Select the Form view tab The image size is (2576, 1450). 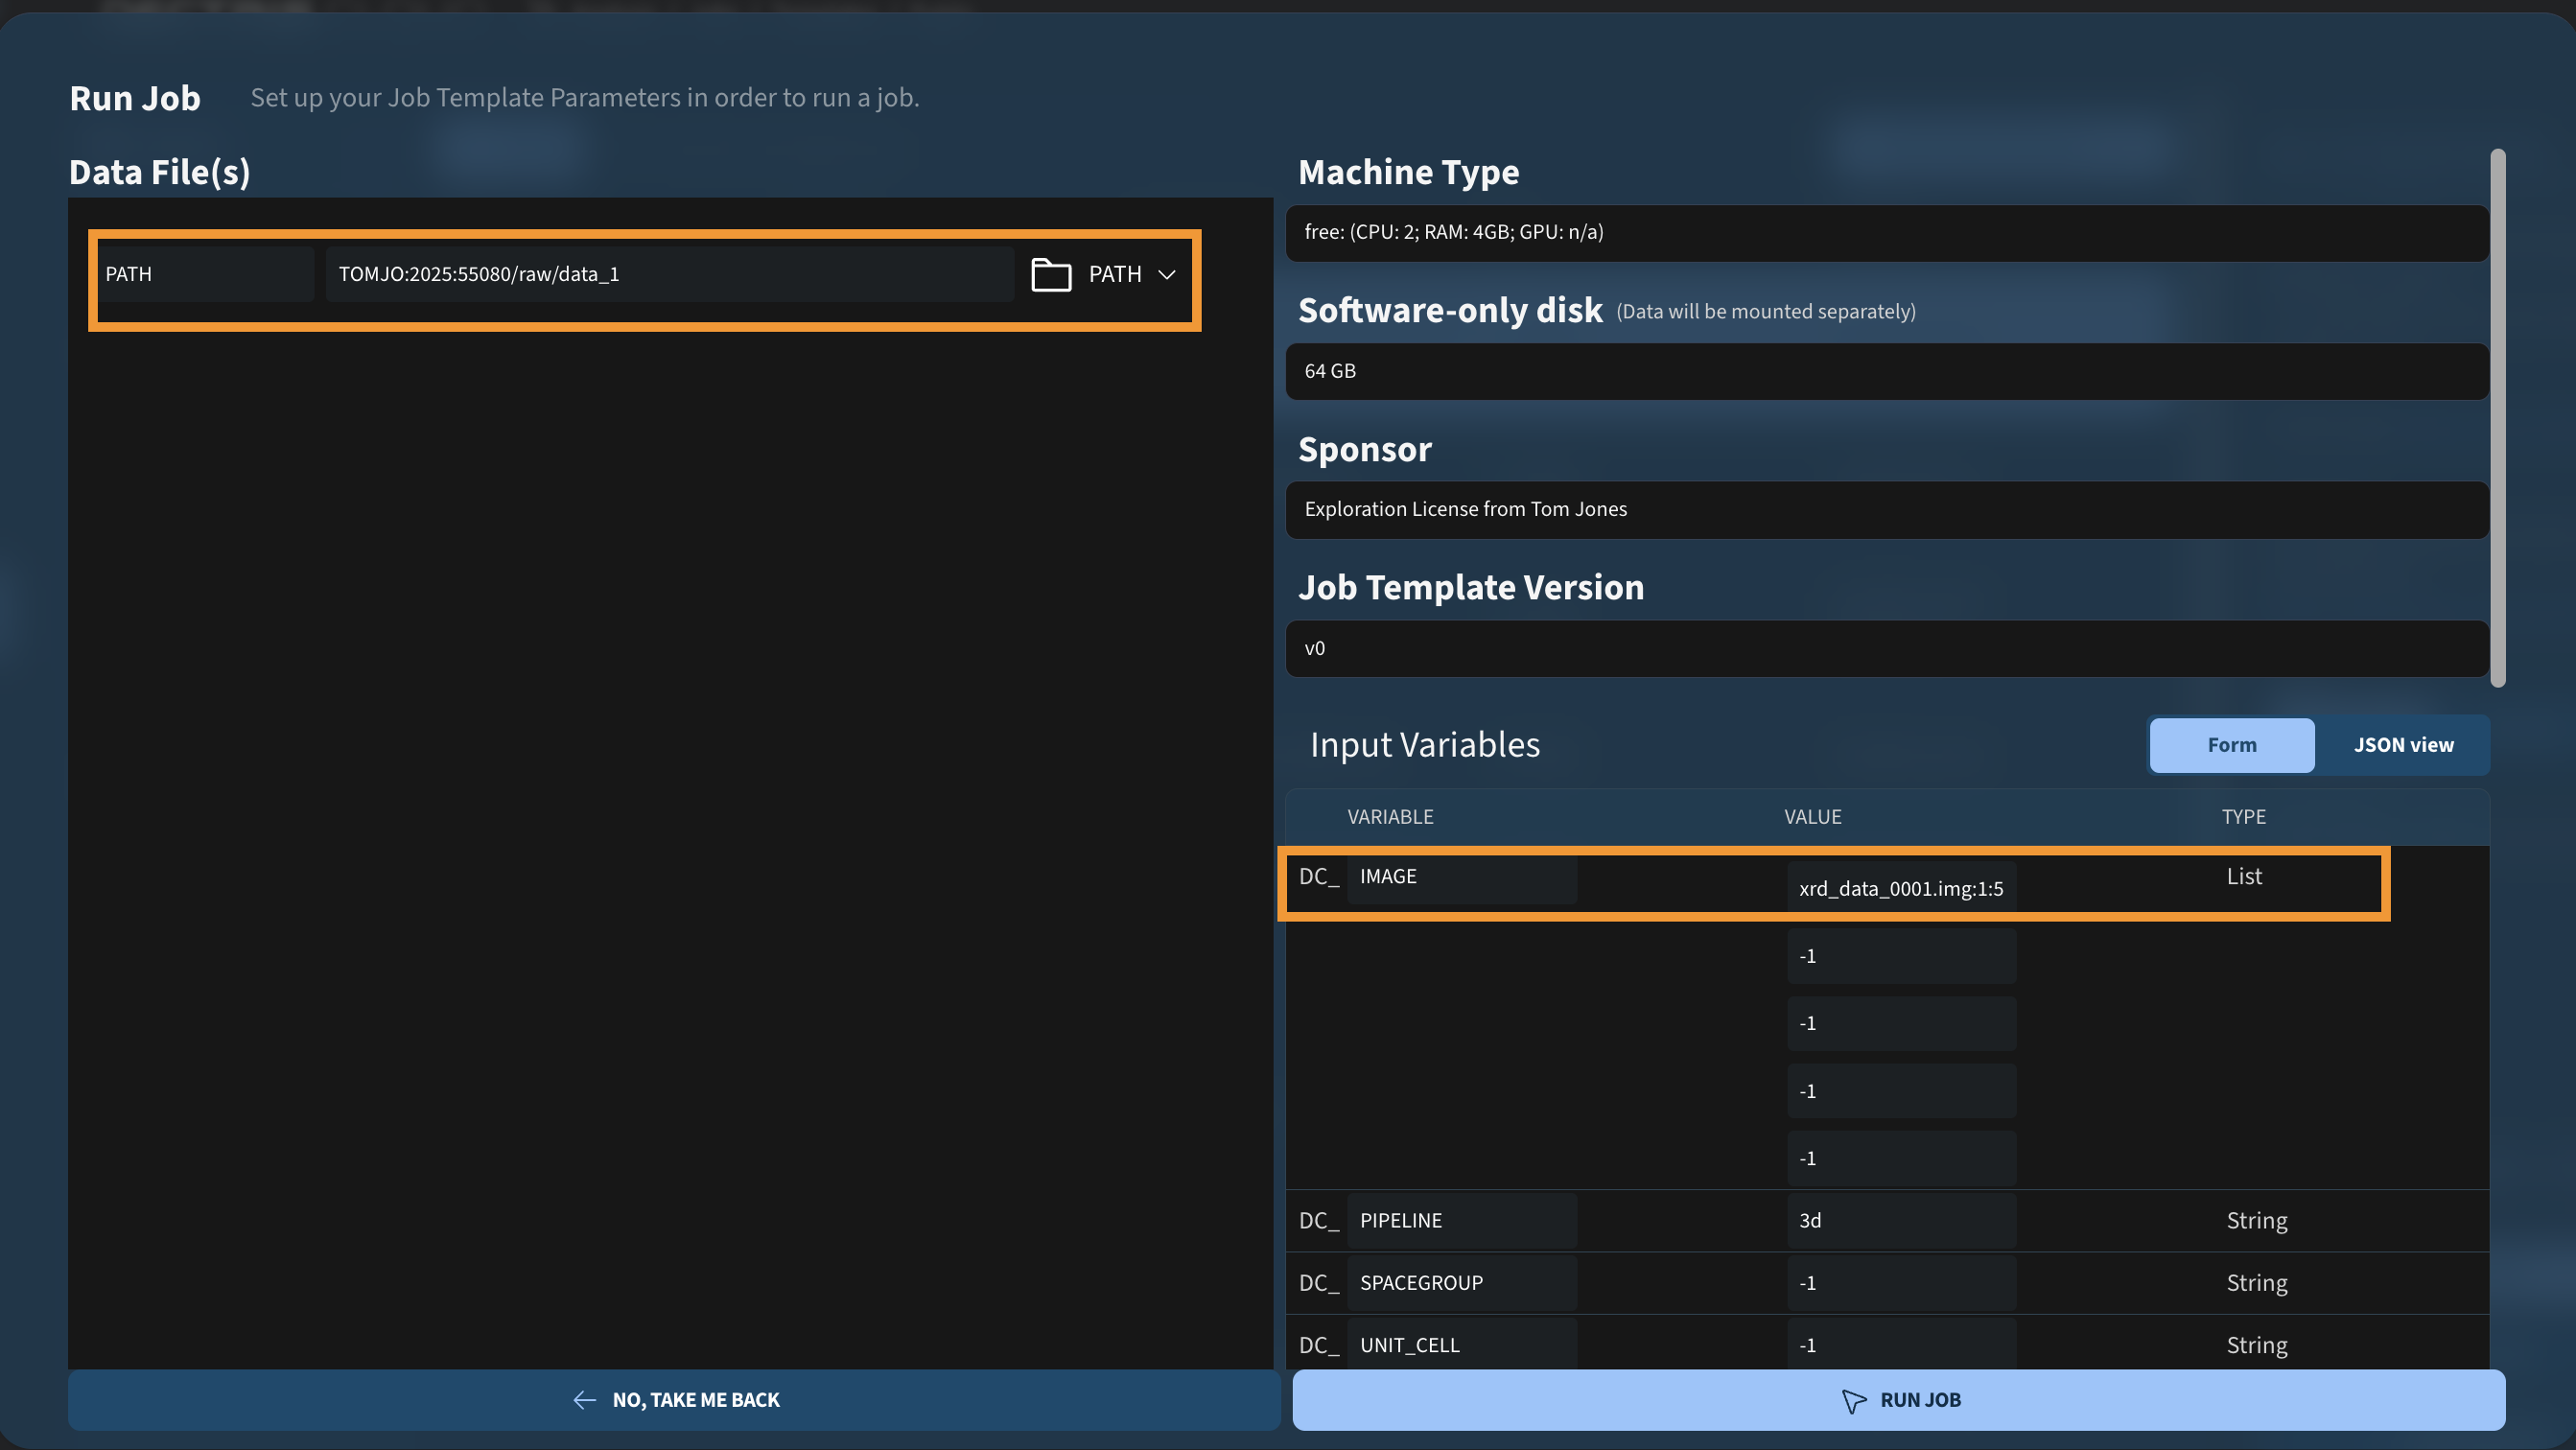coord(2231,745)
